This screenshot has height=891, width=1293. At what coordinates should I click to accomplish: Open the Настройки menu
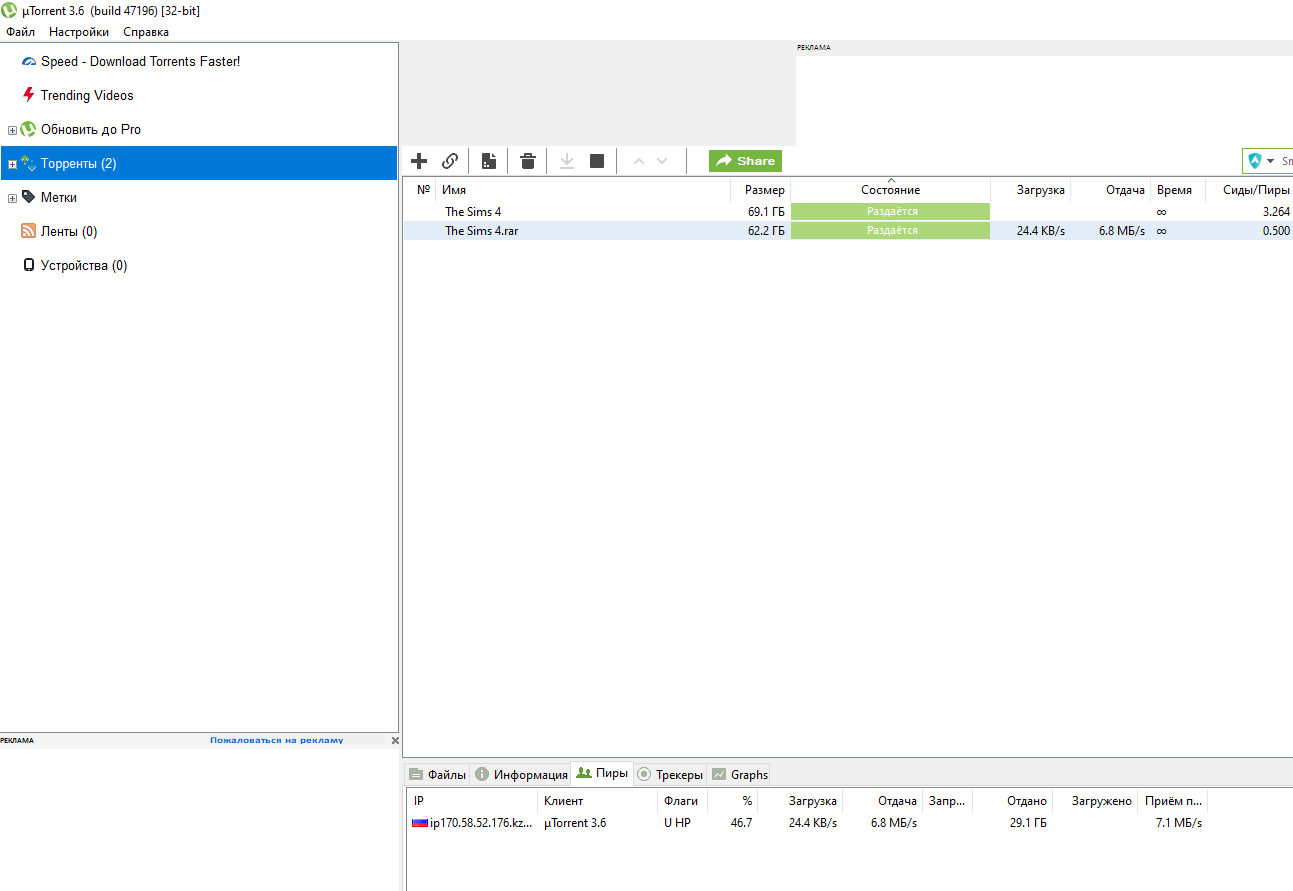(79, 32)
